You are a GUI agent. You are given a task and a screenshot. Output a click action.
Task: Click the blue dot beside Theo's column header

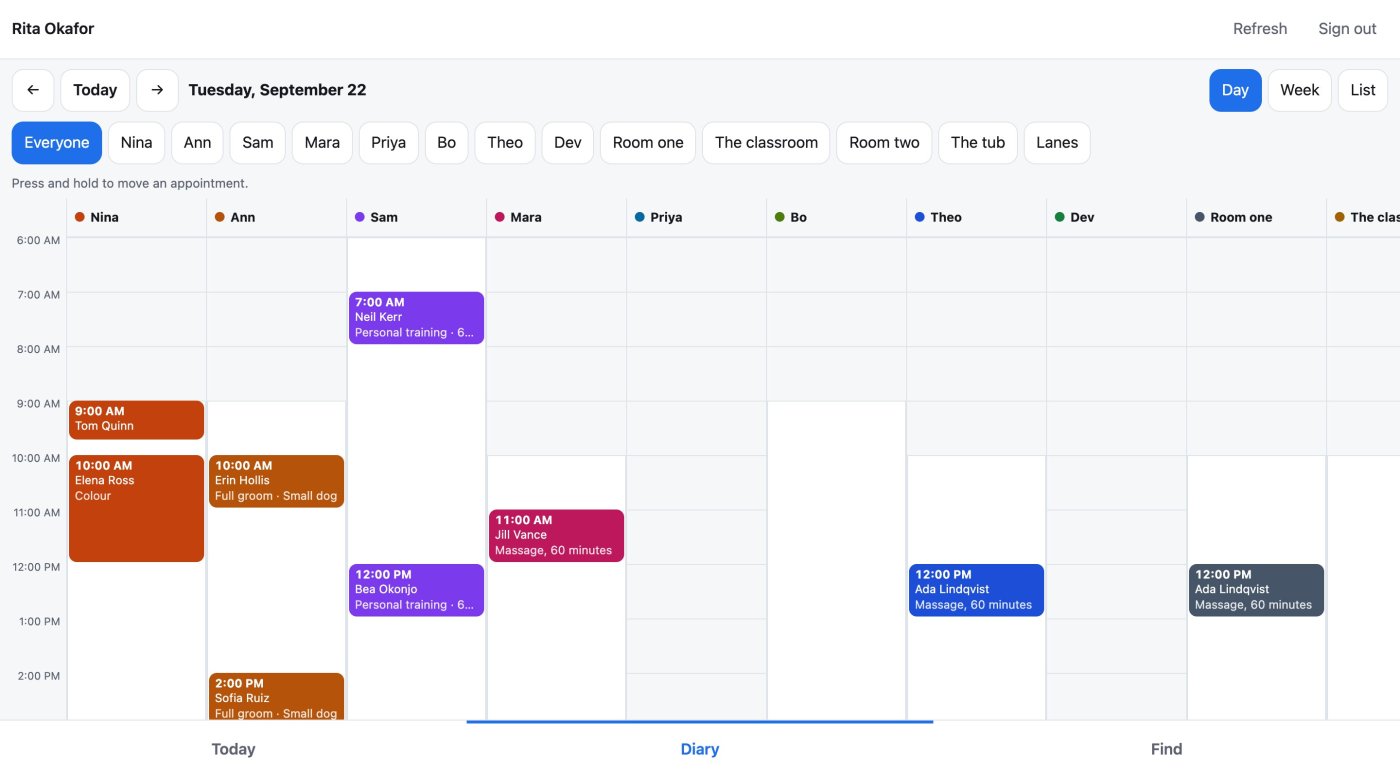point(920,217)
